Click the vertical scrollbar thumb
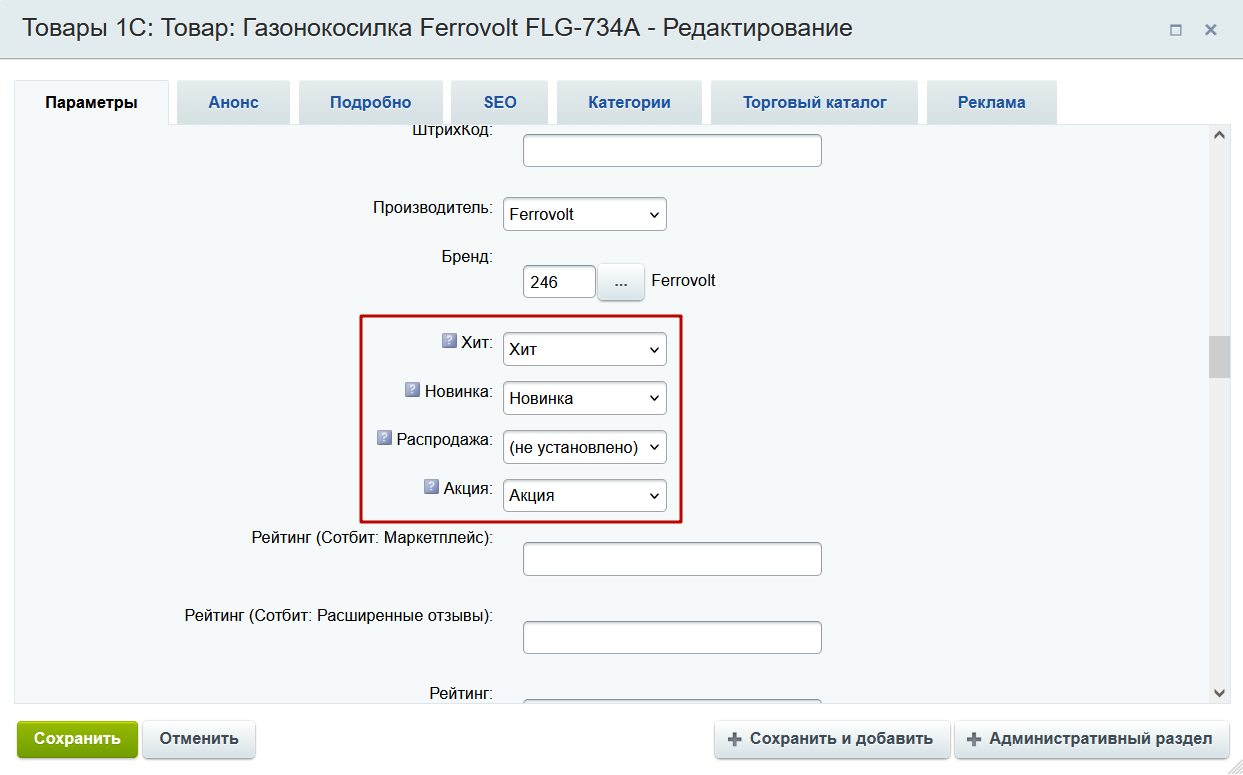 pos(1220,355)
